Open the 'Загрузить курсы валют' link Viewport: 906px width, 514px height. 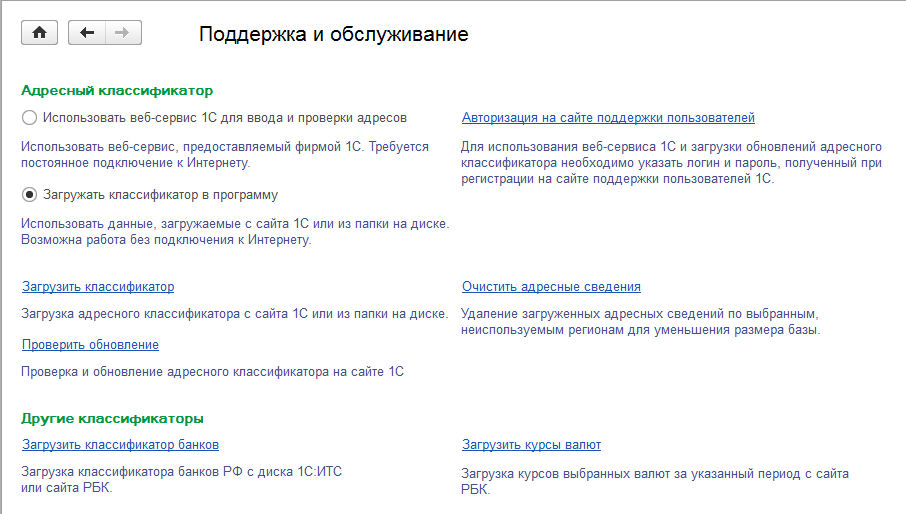(x=531, y=445)
